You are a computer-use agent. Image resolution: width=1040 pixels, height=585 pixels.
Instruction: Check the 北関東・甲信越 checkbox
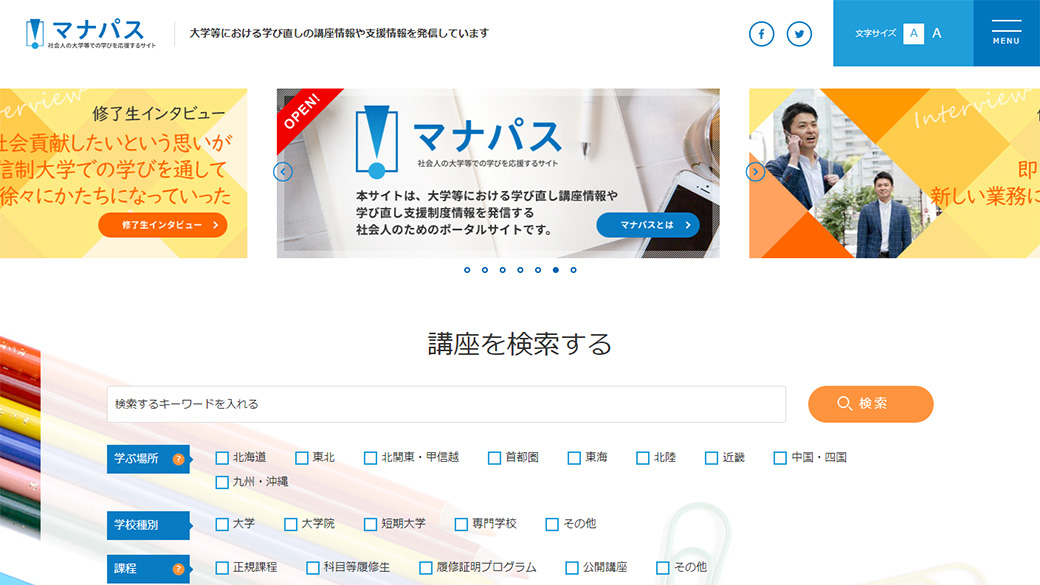371,458
